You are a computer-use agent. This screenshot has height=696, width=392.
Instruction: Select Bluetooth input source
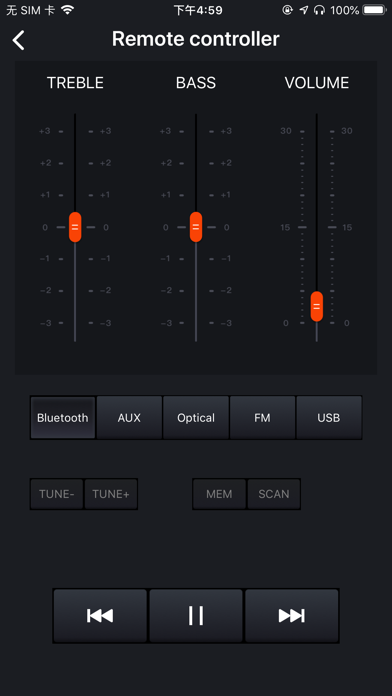pos(63,418)
